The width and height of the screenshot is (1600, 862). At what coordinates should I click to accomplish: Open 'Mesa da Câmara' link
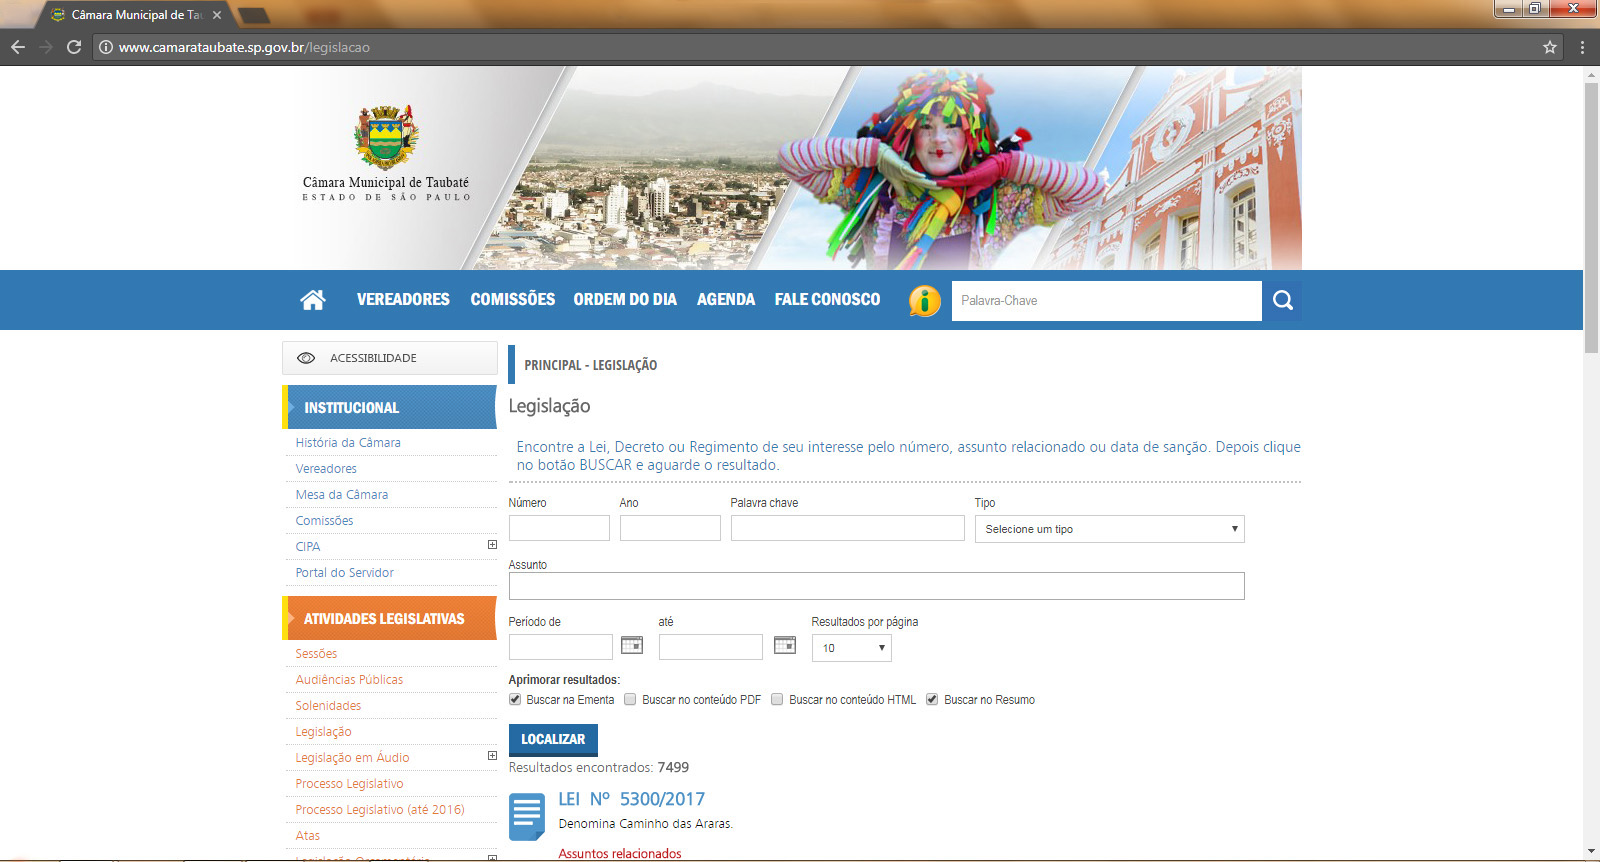[x=342, y=494]
